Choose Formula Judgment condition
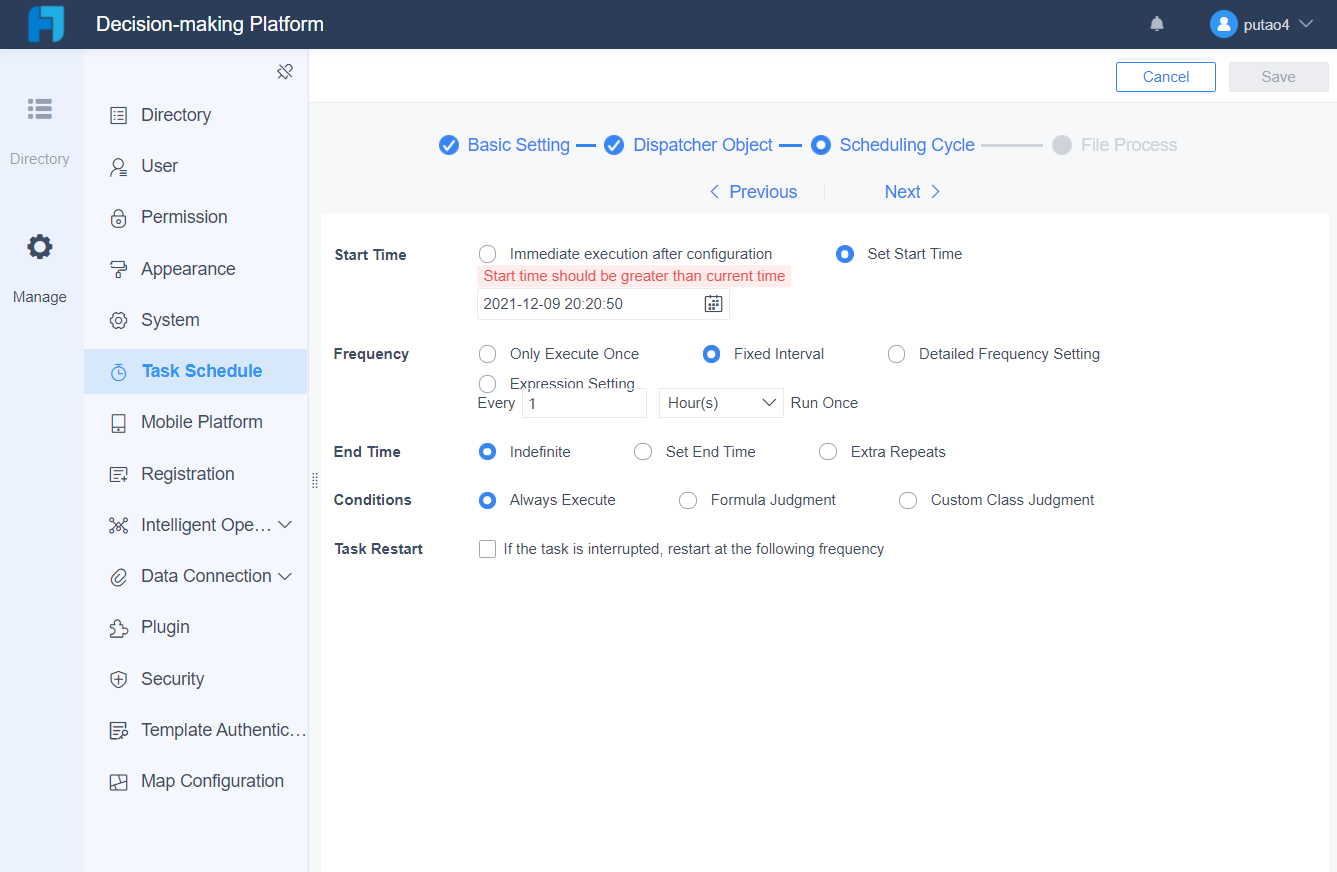 click(x=688, y=500)
